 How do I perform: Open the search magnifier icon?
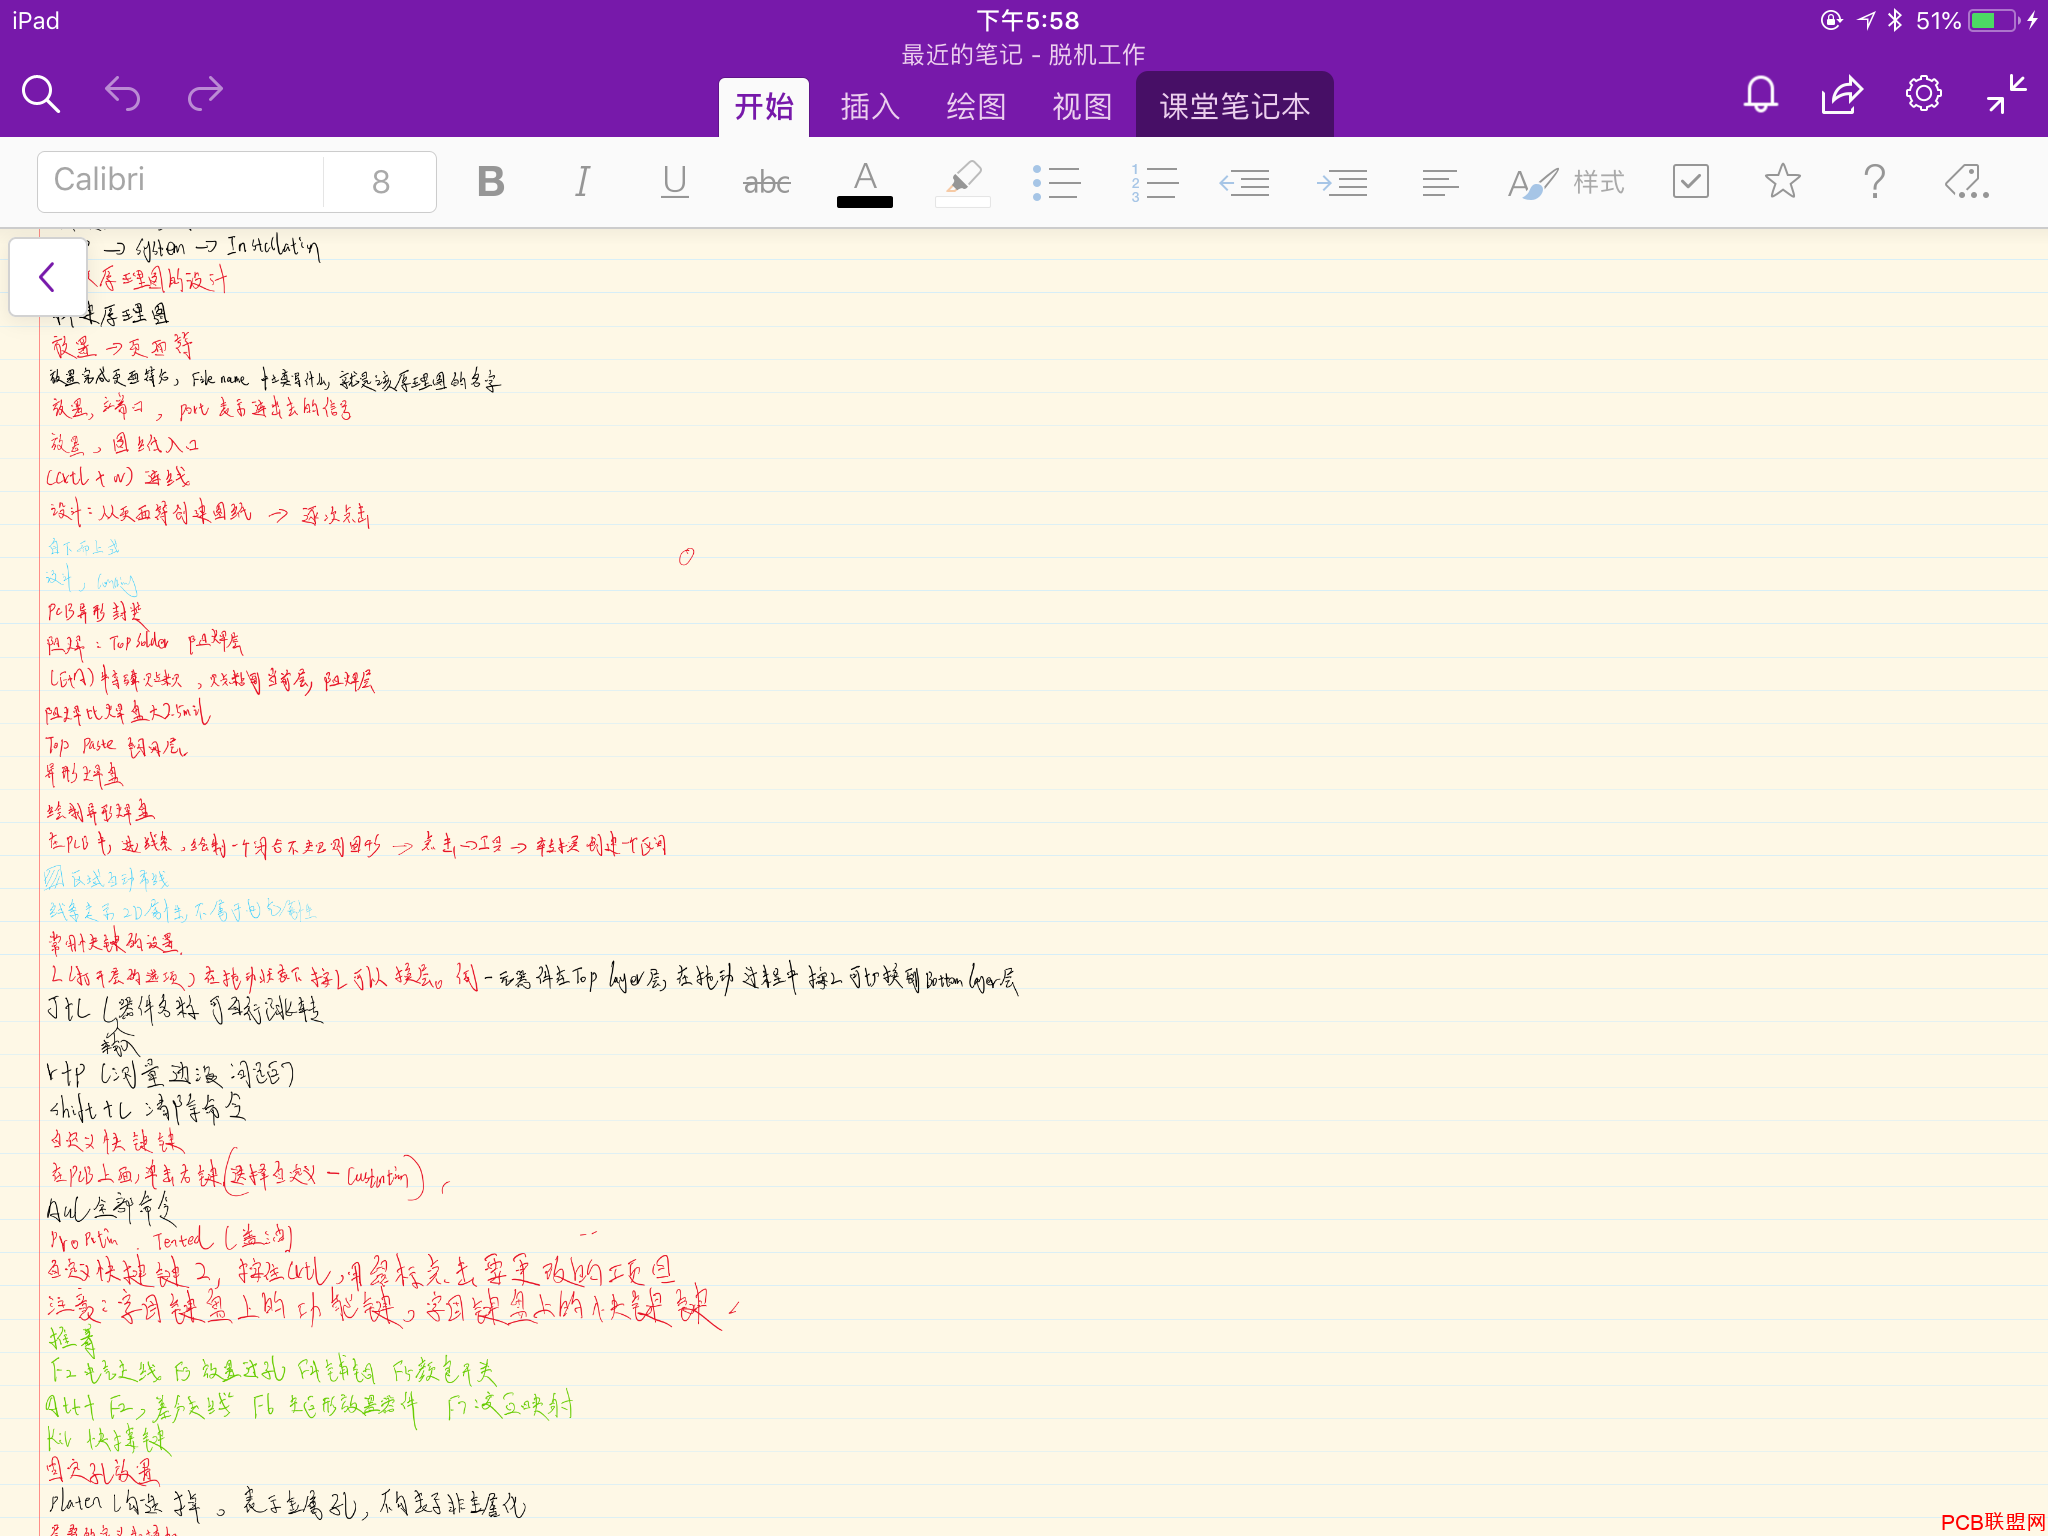(x=41, y=94)
